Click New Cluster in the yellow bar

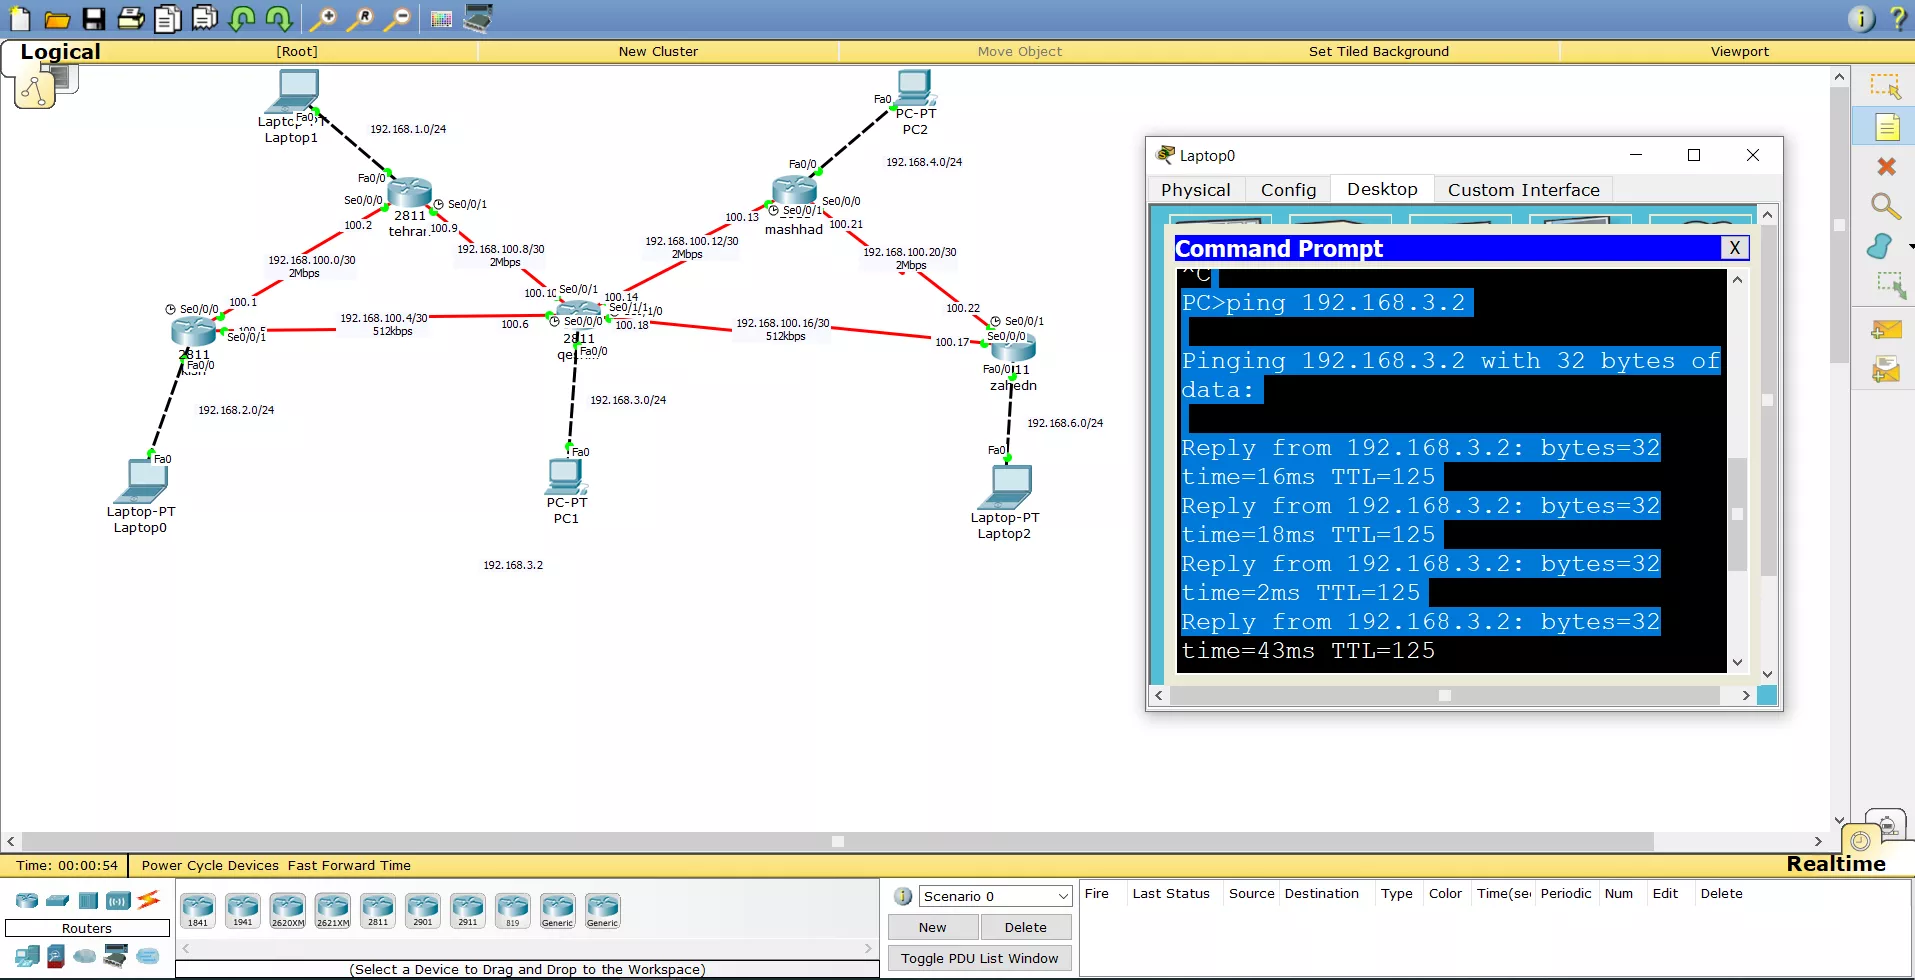[x=658, y=51]
